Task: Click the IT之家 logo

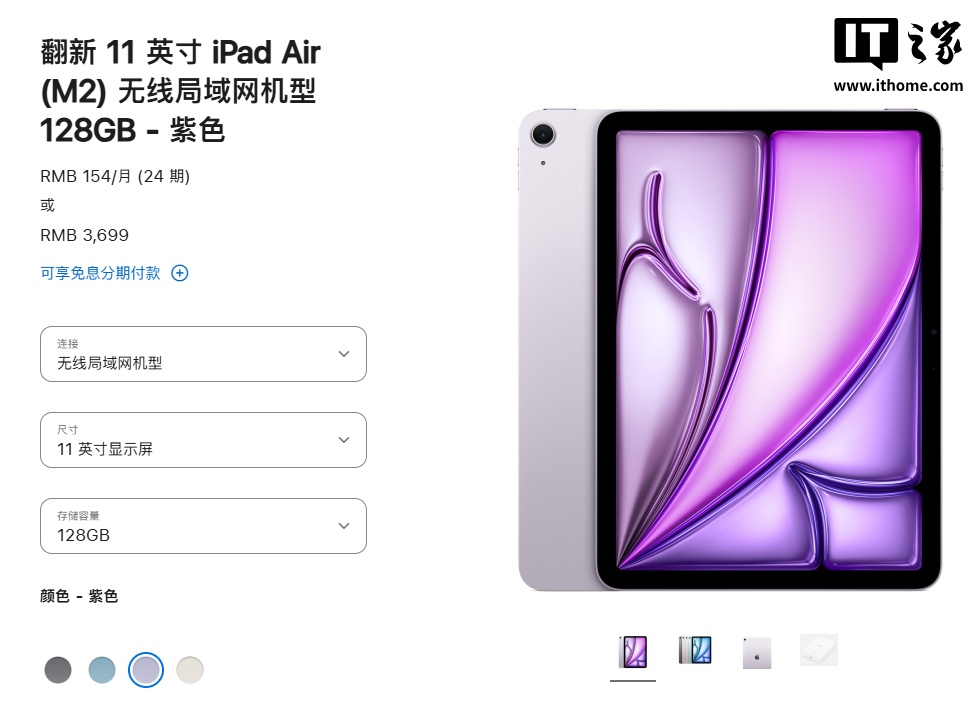Action: pyautogui.click(x=898, y=42)
